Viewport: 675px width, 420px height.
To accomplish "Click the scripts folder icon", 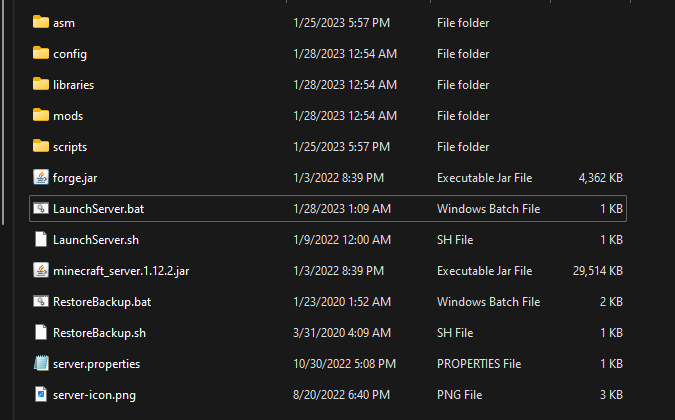I will tap(41, 146).
